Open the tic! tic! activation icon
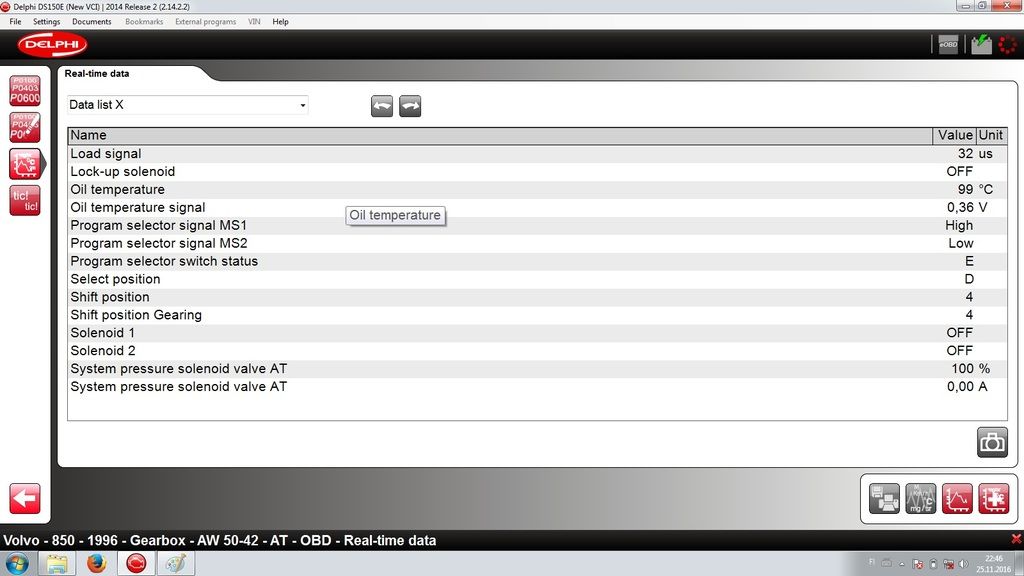The width and height of the screenshot is (1024, 576). pyautogui.click(x=25, y=200)
